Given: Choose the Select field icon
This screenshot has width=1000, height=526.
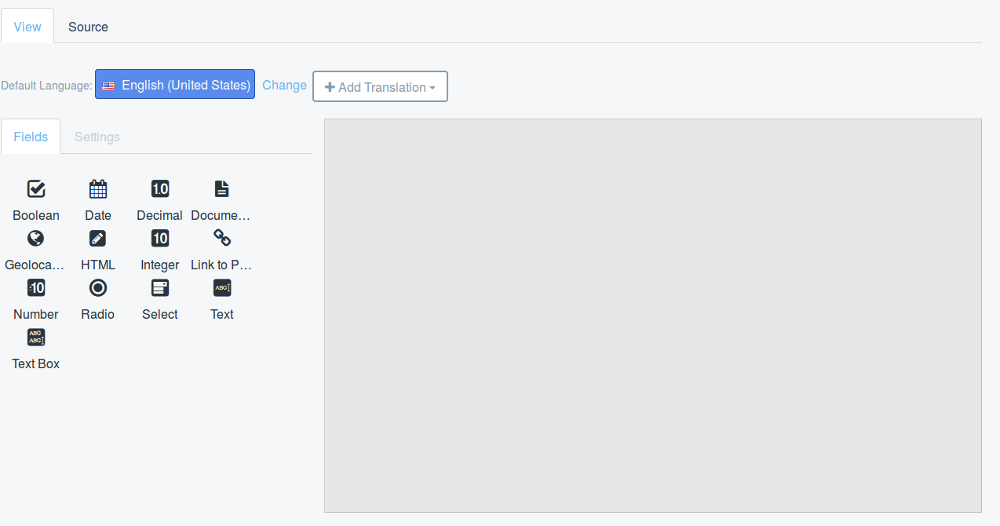Looking at the screenshot, I should [x=160, y=288].
